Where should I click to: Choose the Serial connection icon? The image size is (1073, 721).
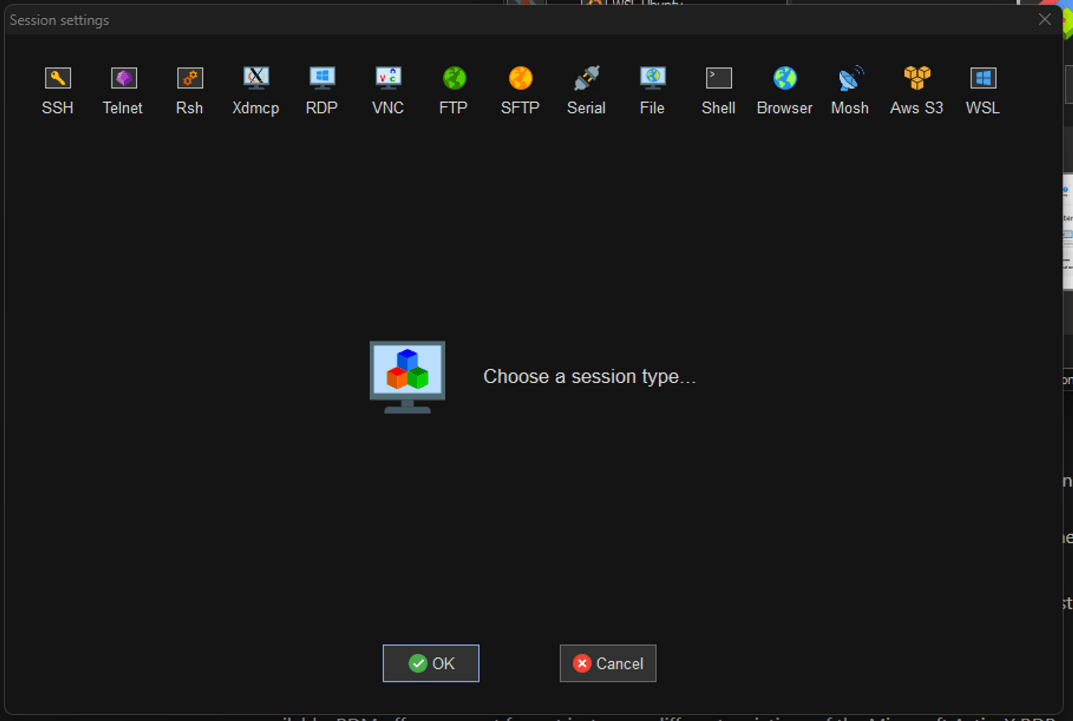[586, 79]
